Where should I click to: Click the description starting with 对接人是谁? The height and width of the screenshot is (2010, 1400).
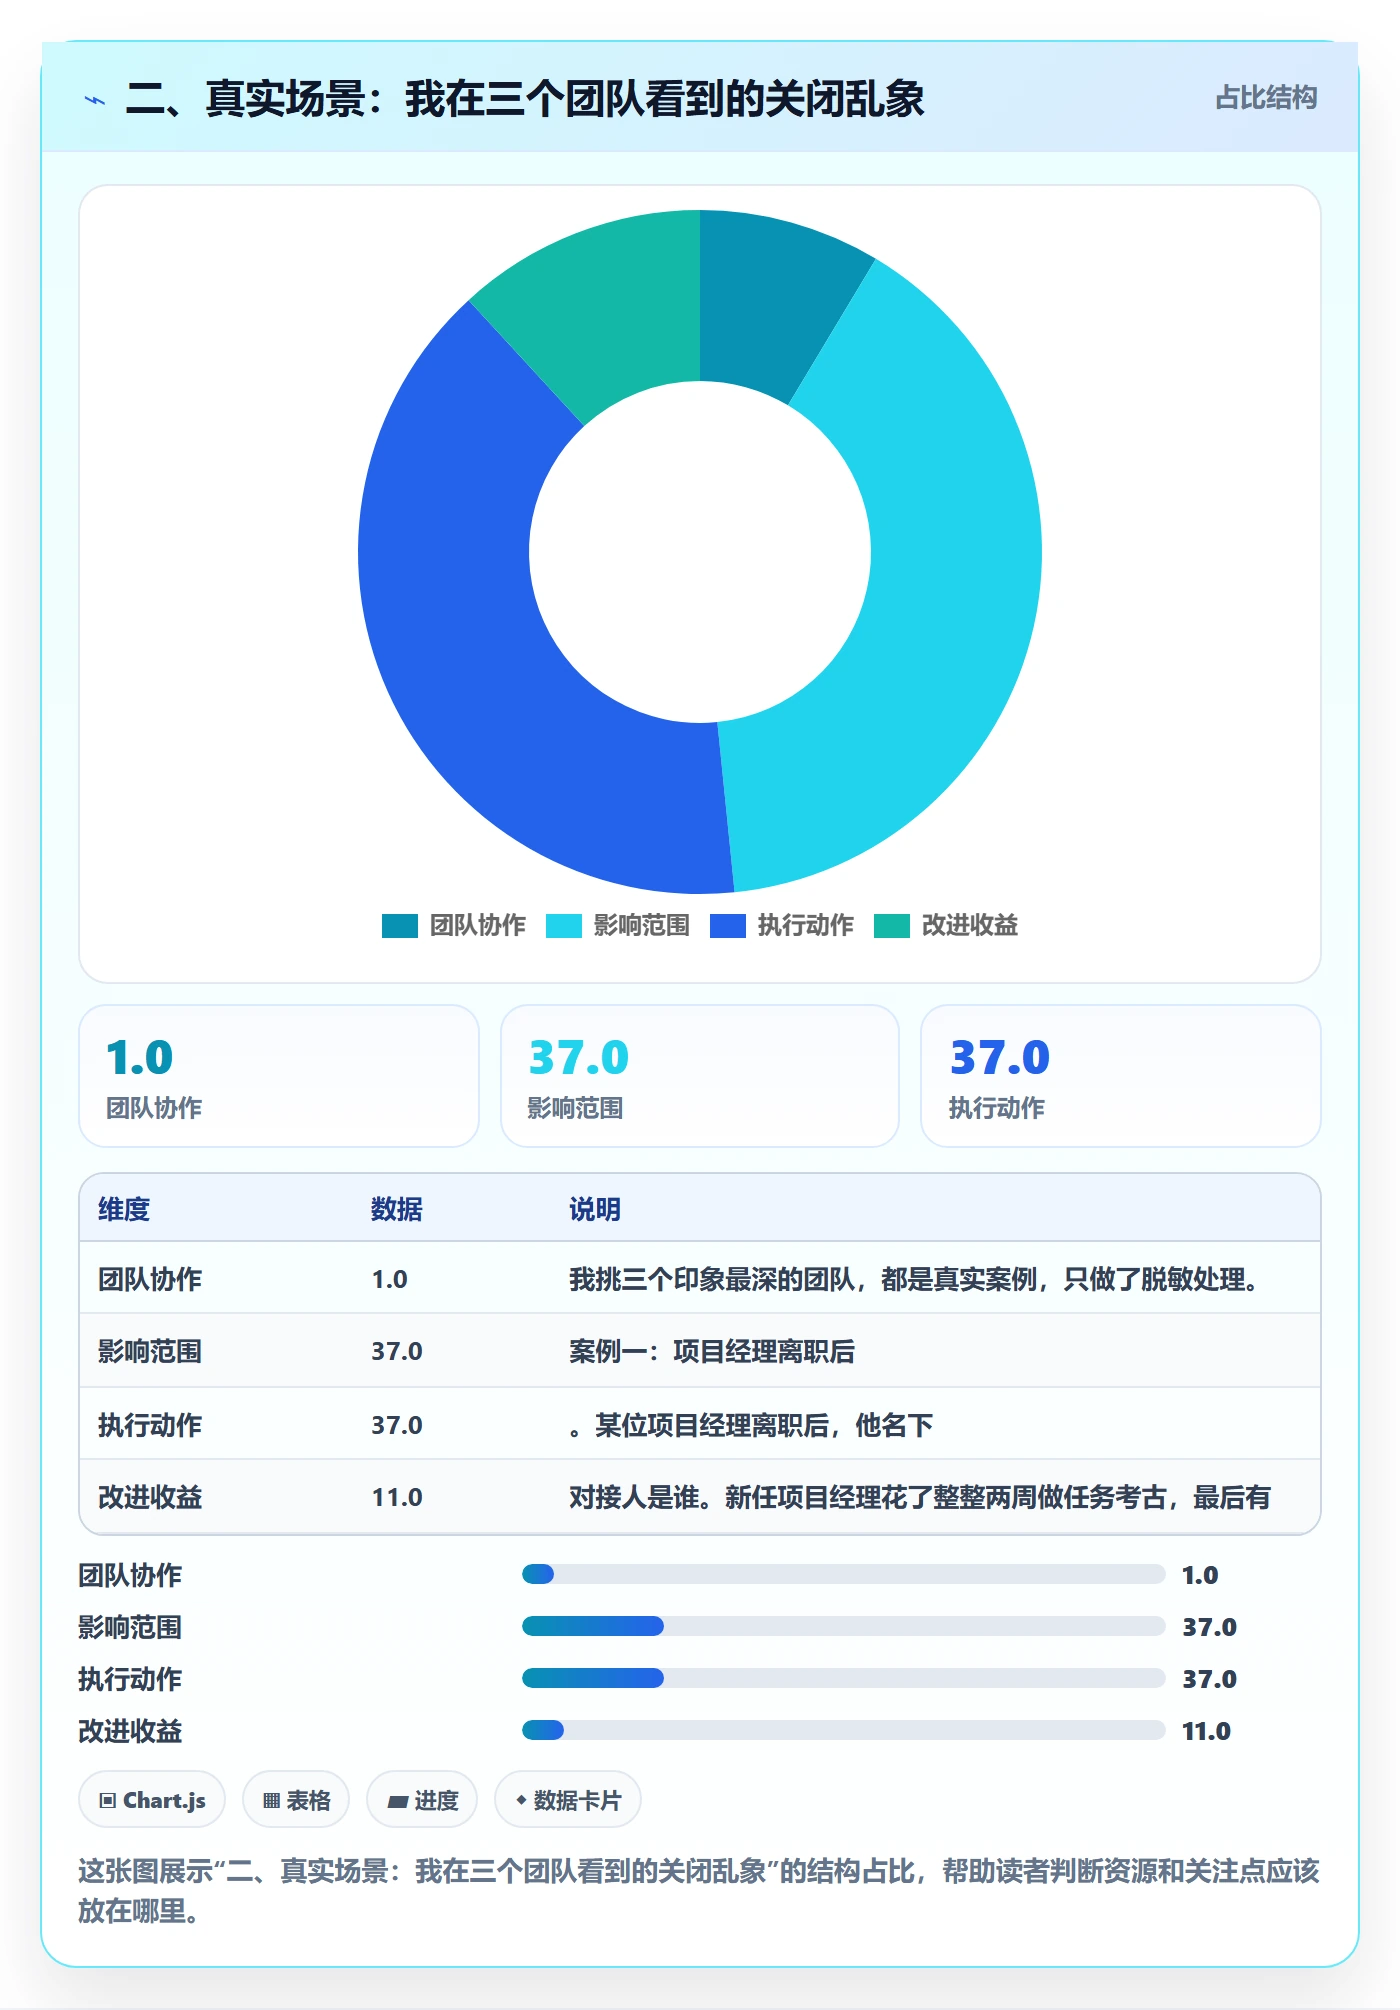[x=920, y=1497]
